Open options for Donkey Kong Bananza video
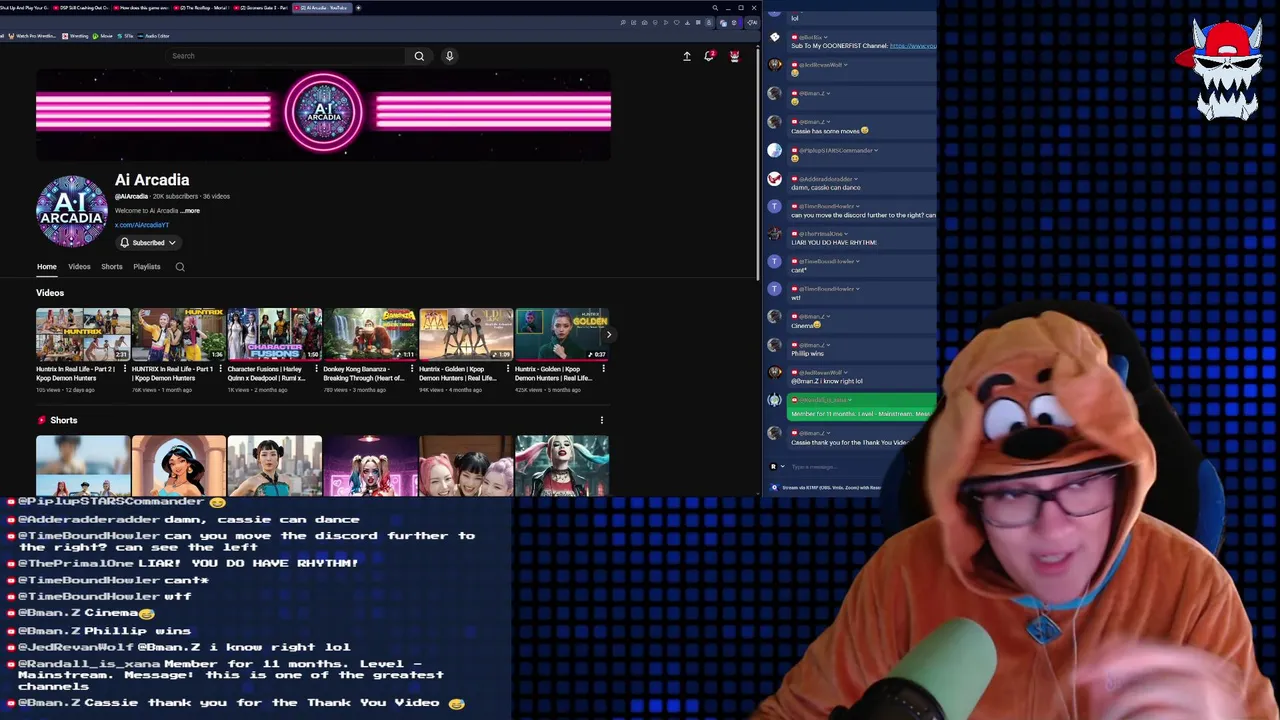The image size is (1280, 720). 413,369
